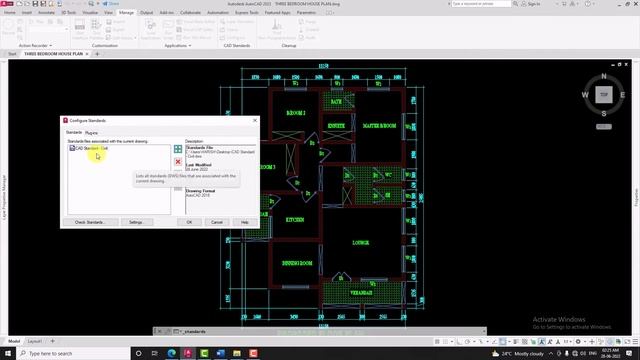The width and height of the screenshot is (640, 360).
Task: Click Add Standards File icon in dialog
Action: pos(178,149)
